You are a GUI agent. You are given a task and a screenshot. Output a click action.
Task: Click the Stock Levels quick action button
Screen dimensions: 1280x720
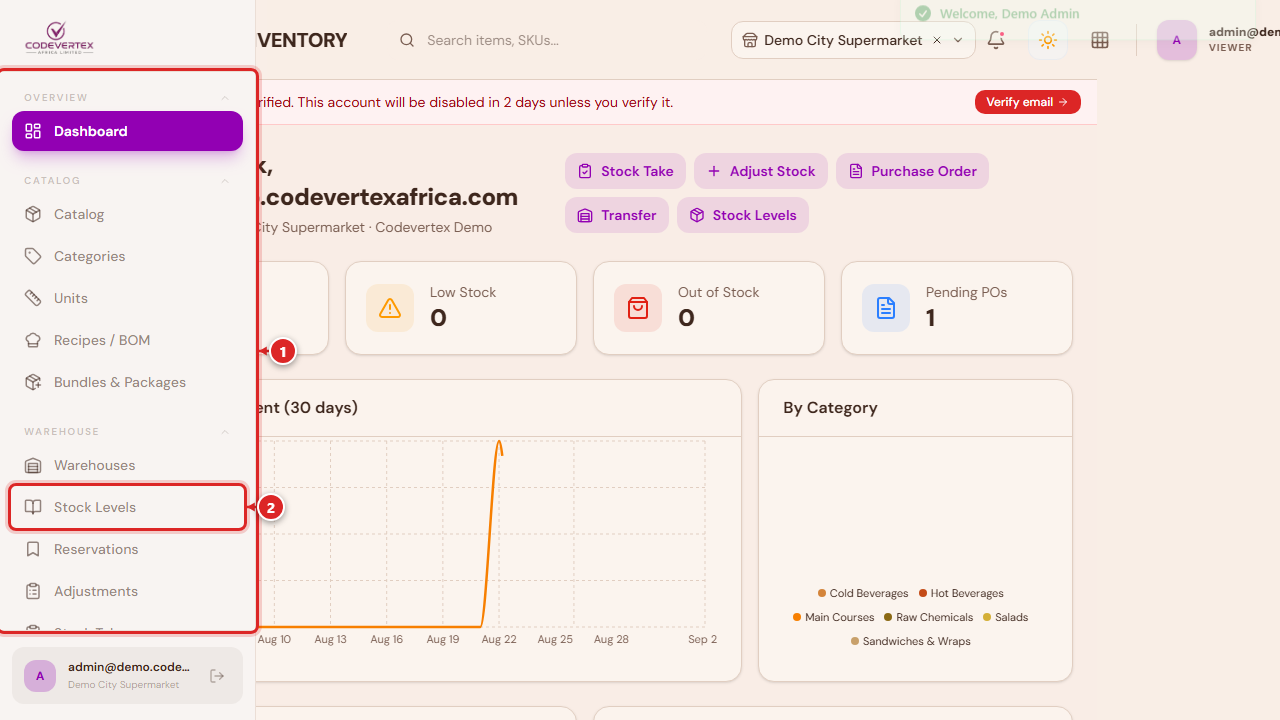coord(743,215)
